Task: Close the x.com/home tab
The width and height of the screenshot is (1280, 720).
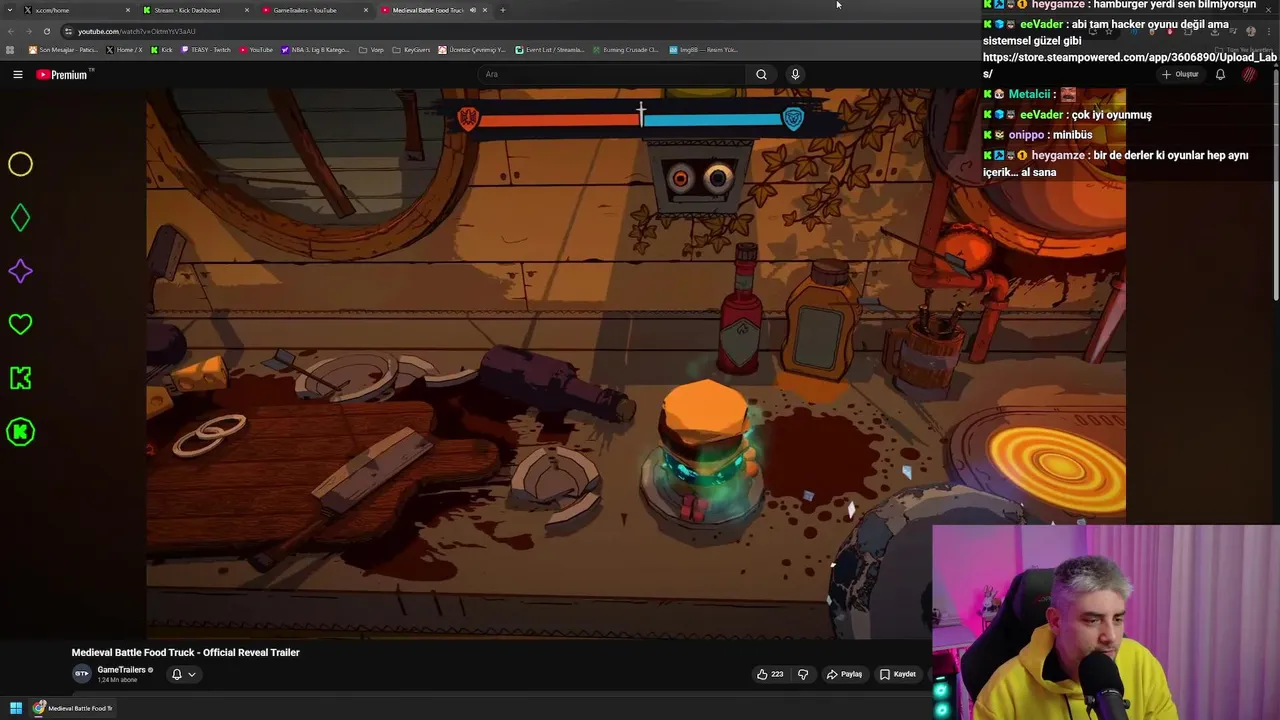Action: 128,10
